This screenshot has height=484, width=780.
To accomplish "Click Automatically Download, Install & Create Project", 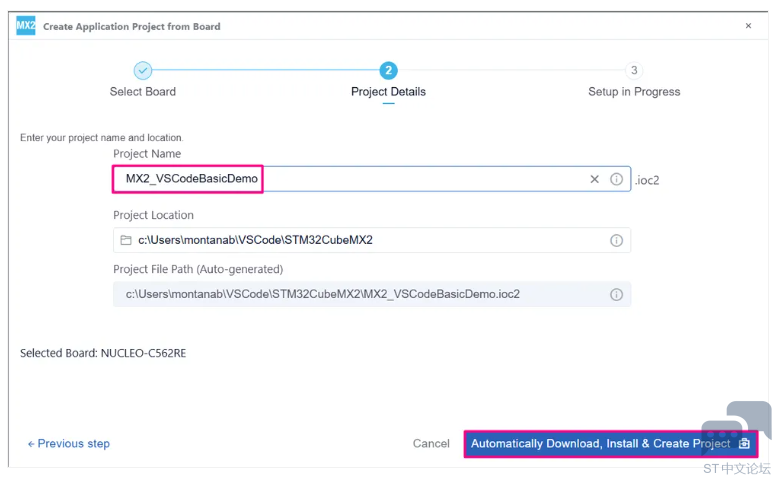I will coord(610,444).
